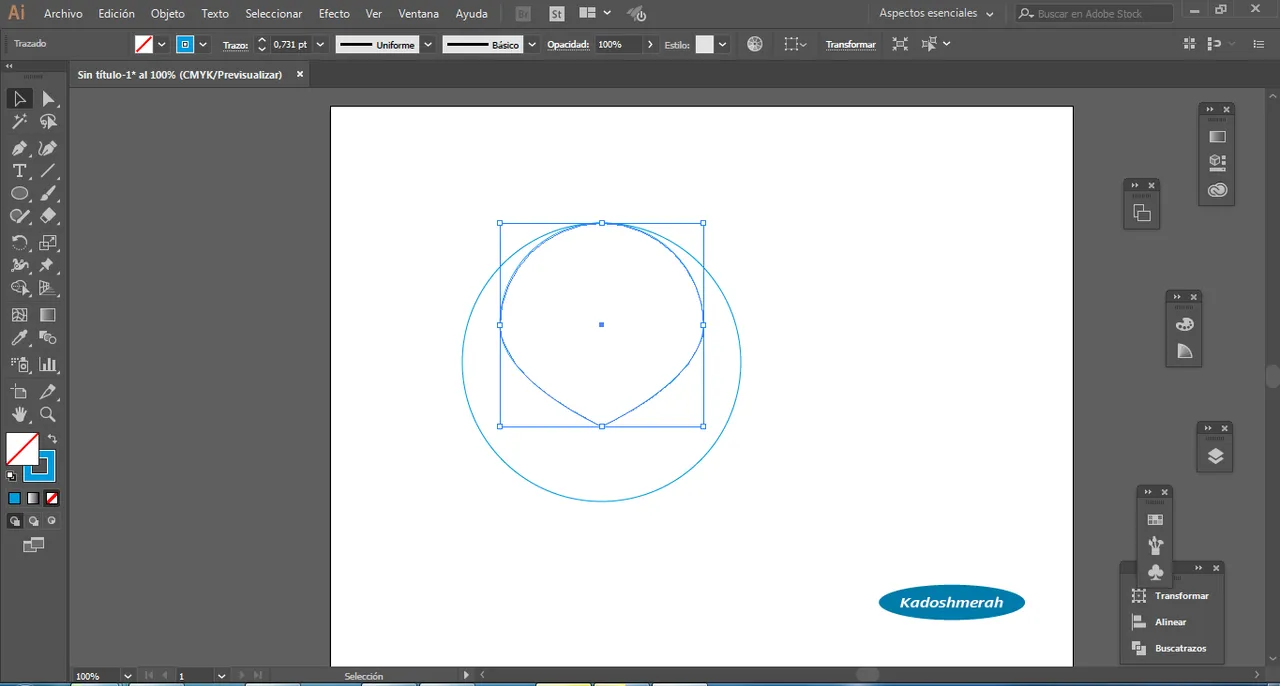The height and width of the screenshot is (686, 1280).
Task: Activate the Zoom tool
Action: pyautogui.click(x=47, y=414)
